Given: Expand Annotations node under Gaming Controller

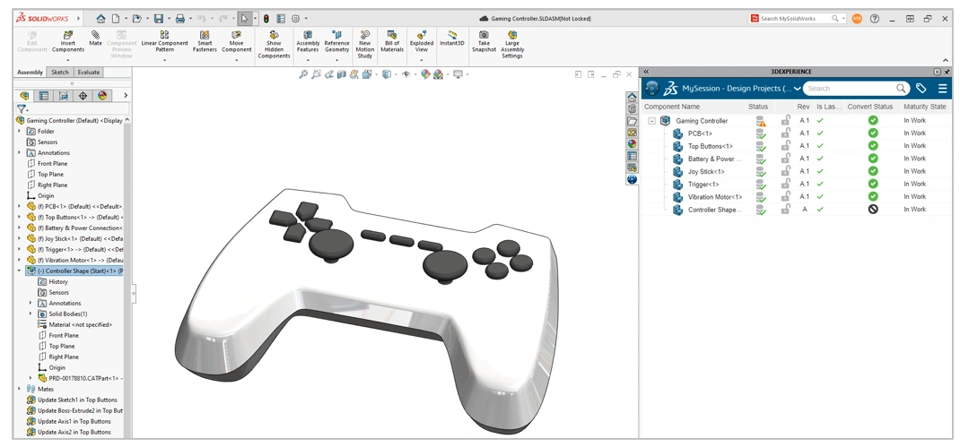Looking at the screenshot, I should click(x=19, y=152).
